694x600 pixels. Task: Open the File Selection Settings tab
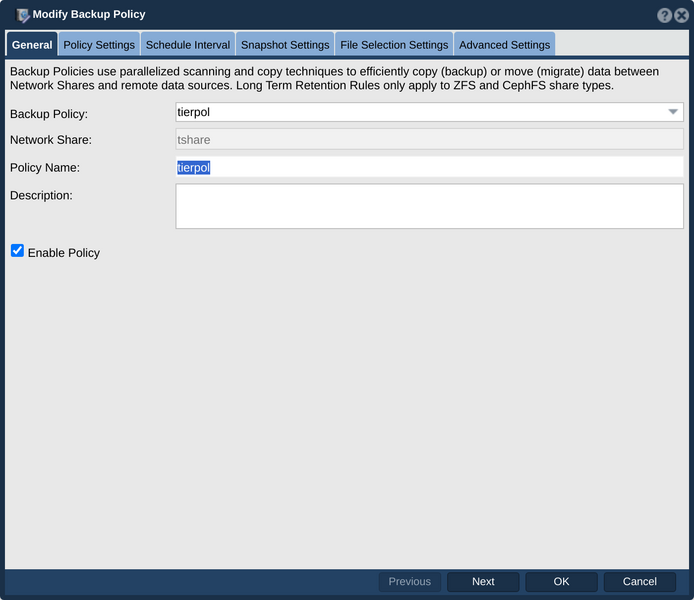(x=394, y=45)
